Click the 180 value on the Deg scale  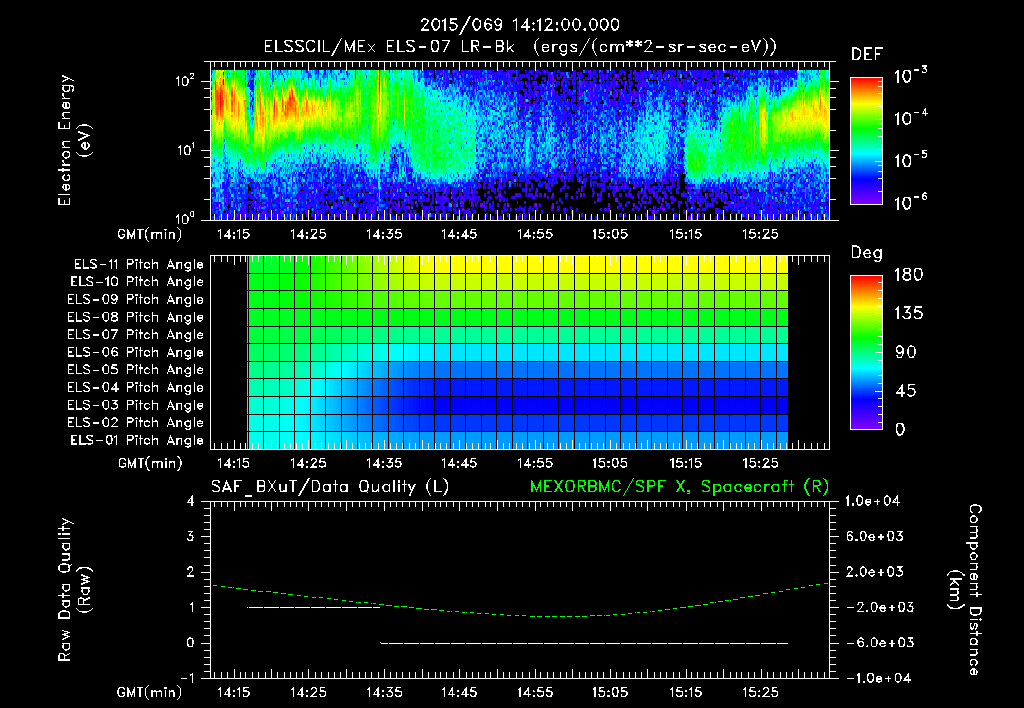(908, 274)
